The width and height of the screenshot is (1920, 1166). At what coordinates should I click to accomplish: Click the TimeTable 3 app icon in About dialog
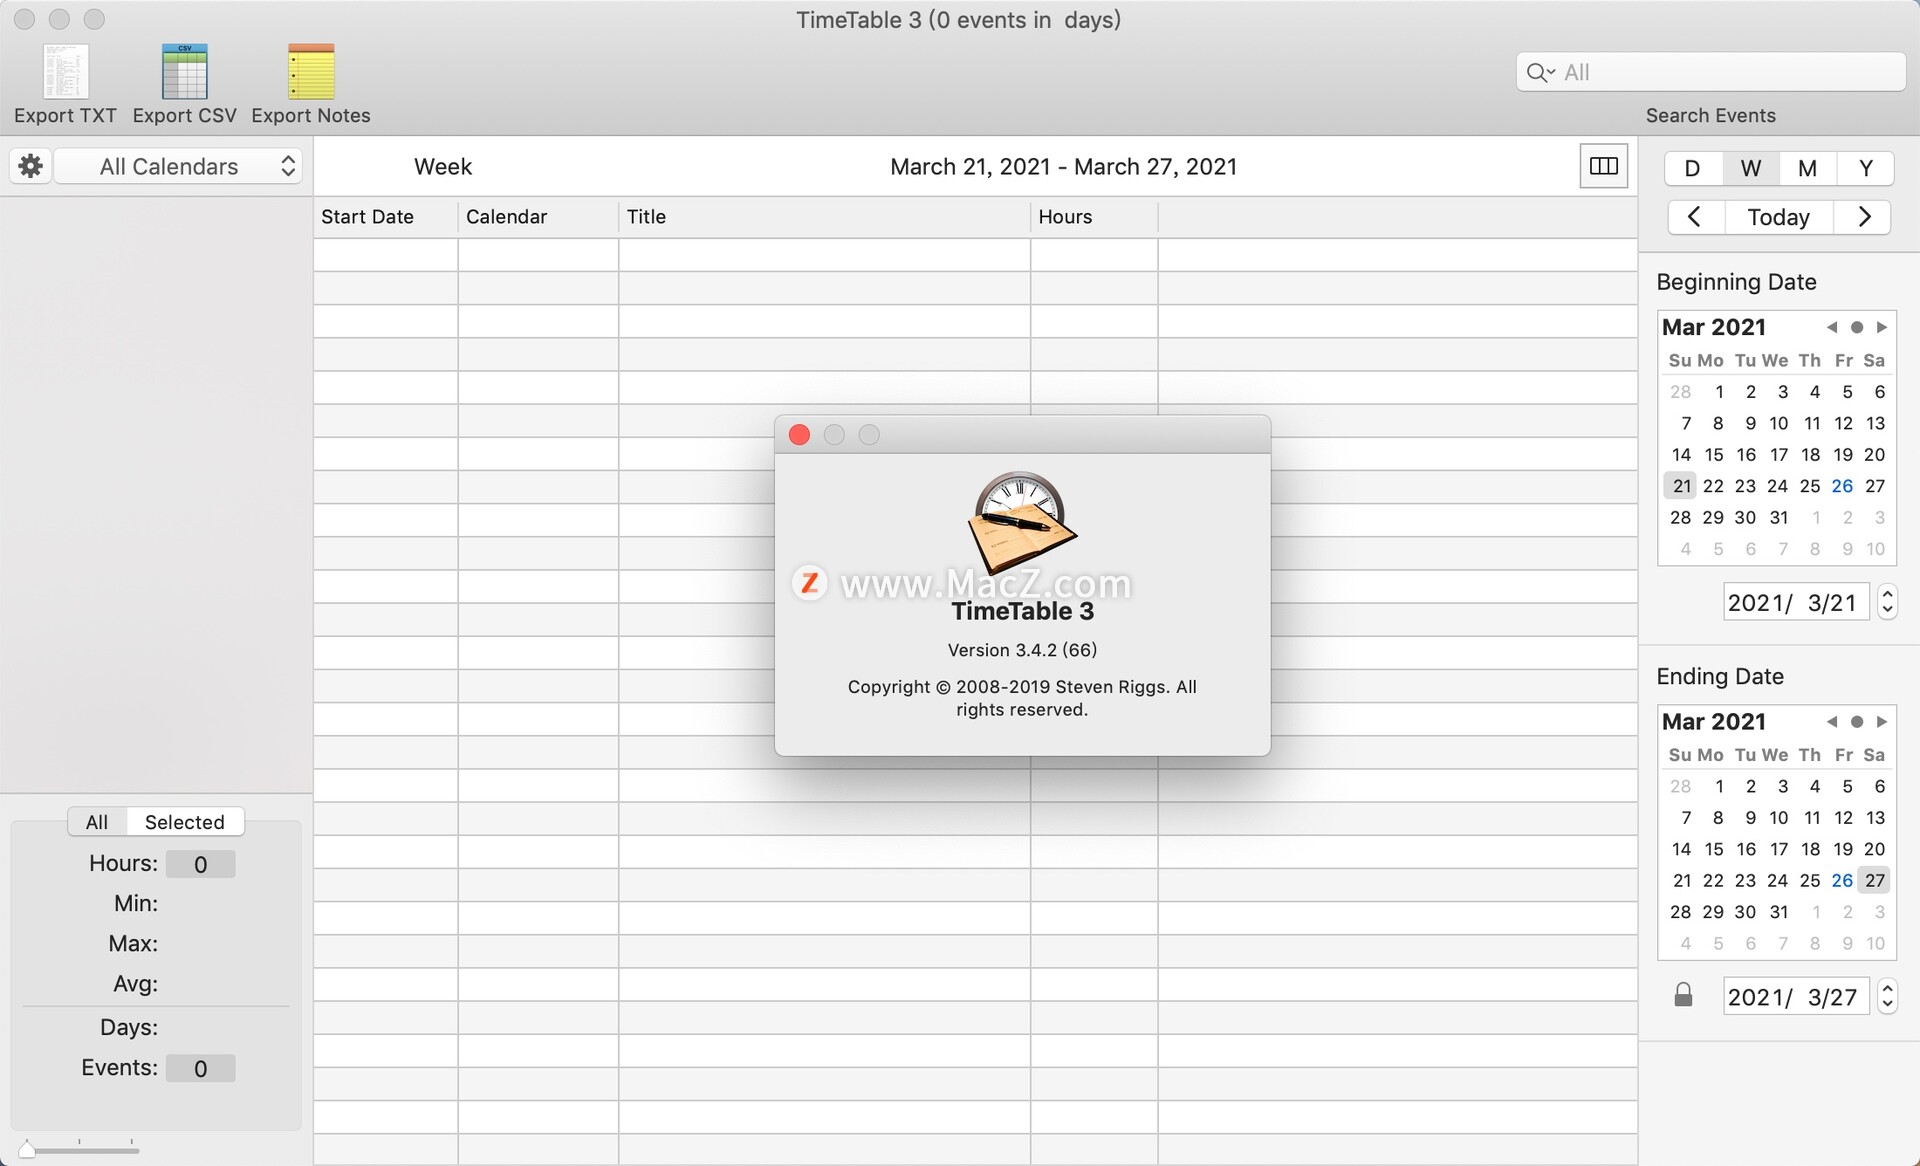coord(1021,522)
